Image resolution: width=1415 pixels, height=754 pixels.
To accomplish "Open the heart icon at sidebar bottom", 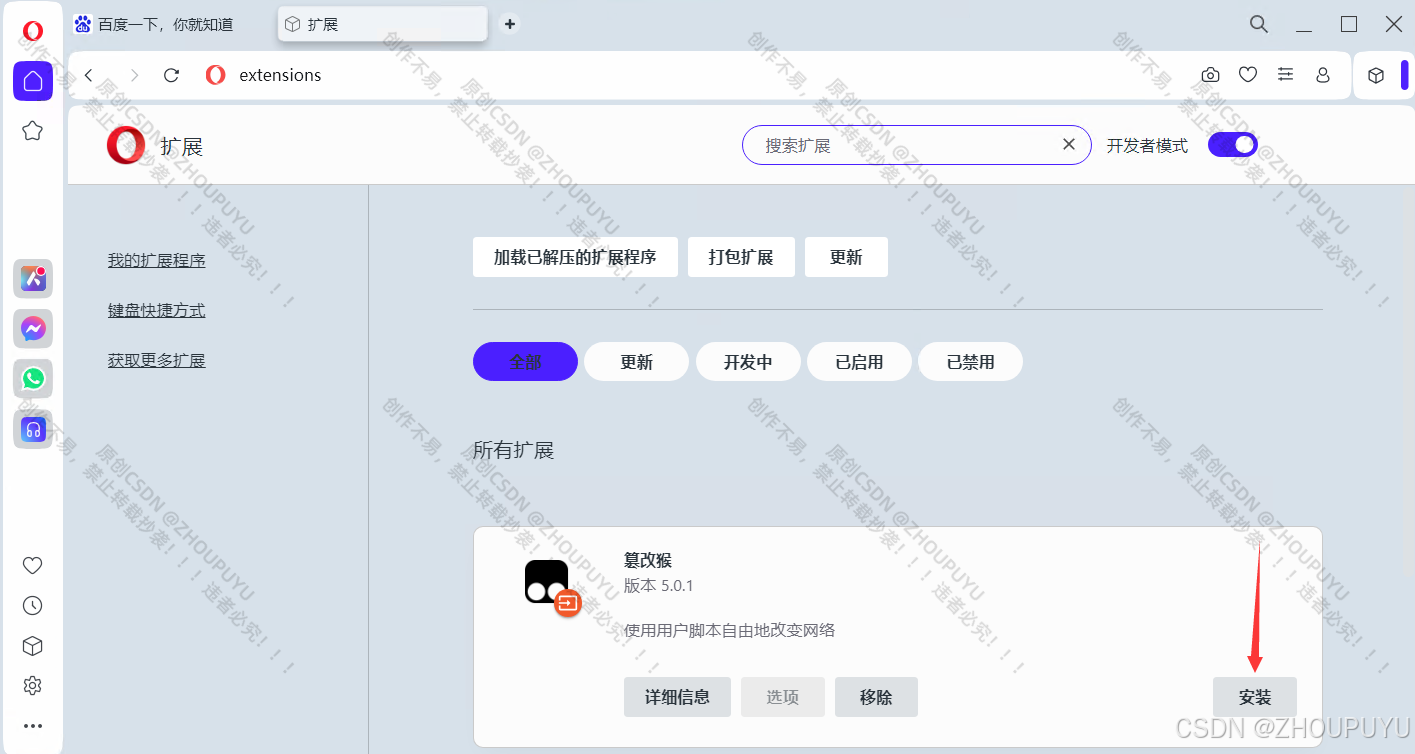I will [x=33, y=565].
